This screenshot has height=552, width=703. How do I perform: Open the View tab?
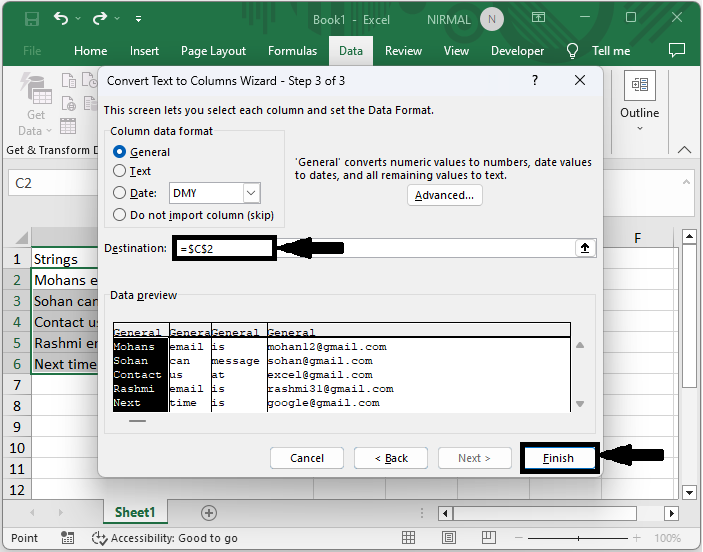click(456, 51)
